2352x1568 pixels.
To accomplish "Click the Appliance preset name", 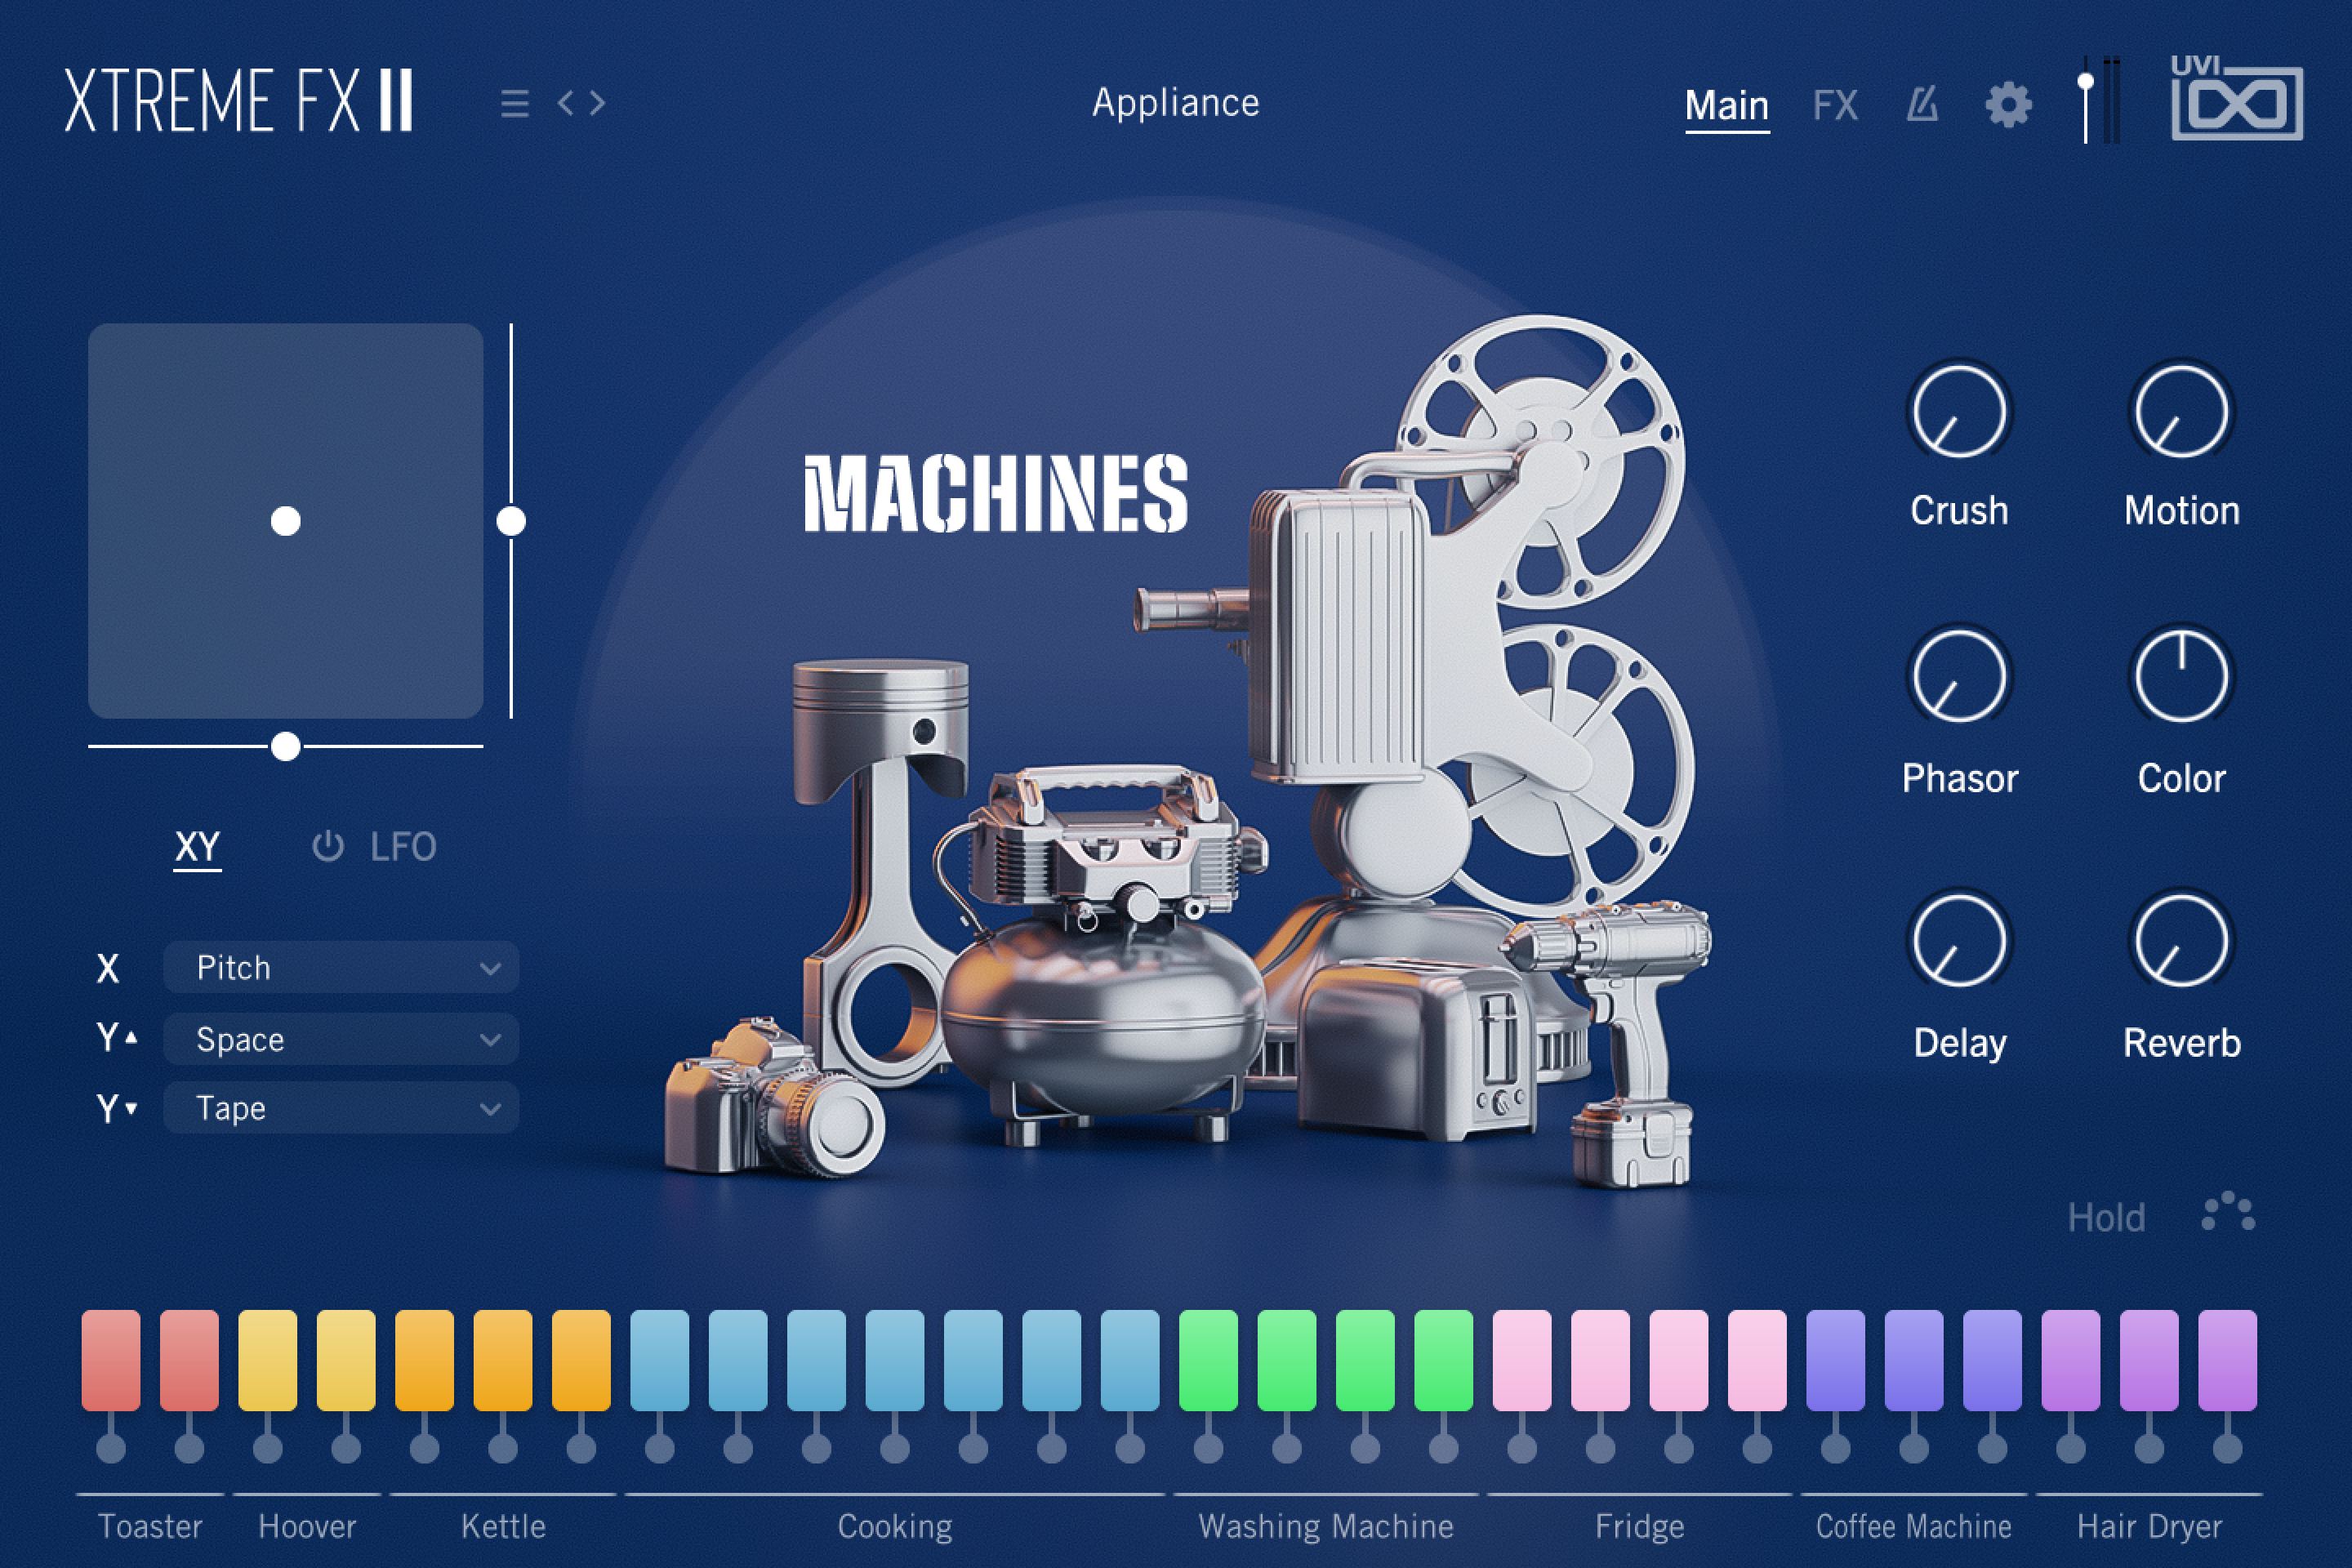I will [x=1175, y=103].
